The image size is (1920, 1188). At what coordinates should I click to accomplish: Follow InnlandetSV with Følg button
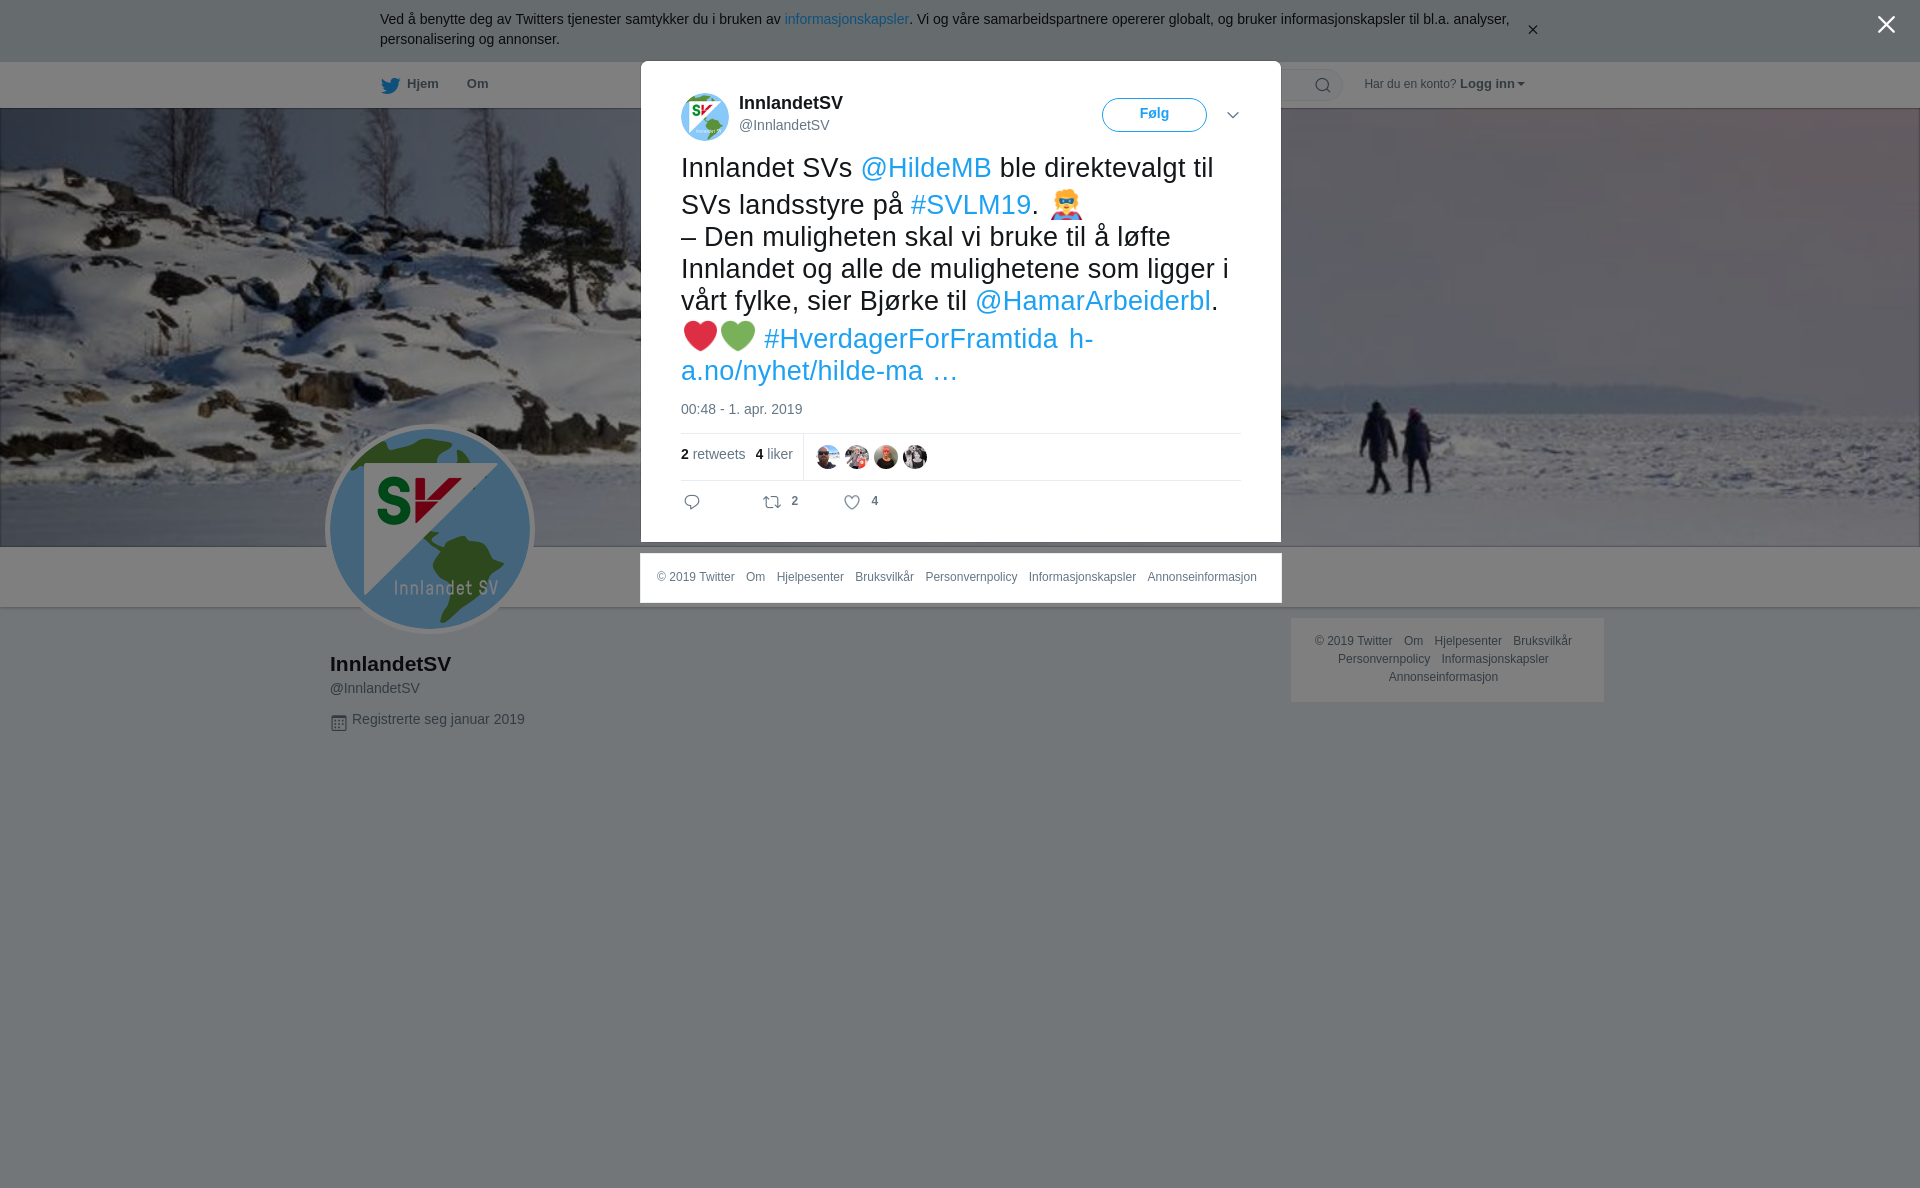click(x=1154, y=115)
